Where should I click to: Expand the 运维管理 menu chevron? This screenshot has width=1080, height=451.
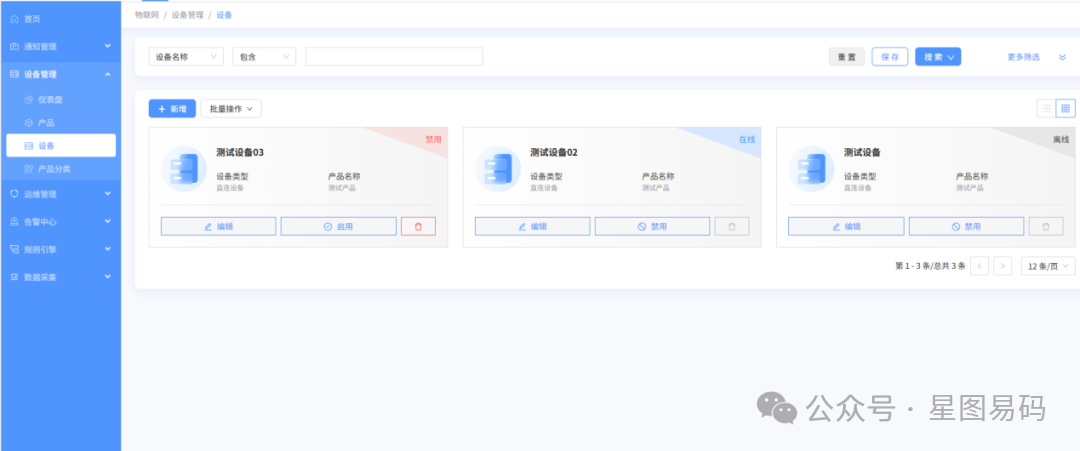pyautogui.click(x=107, y=193)
